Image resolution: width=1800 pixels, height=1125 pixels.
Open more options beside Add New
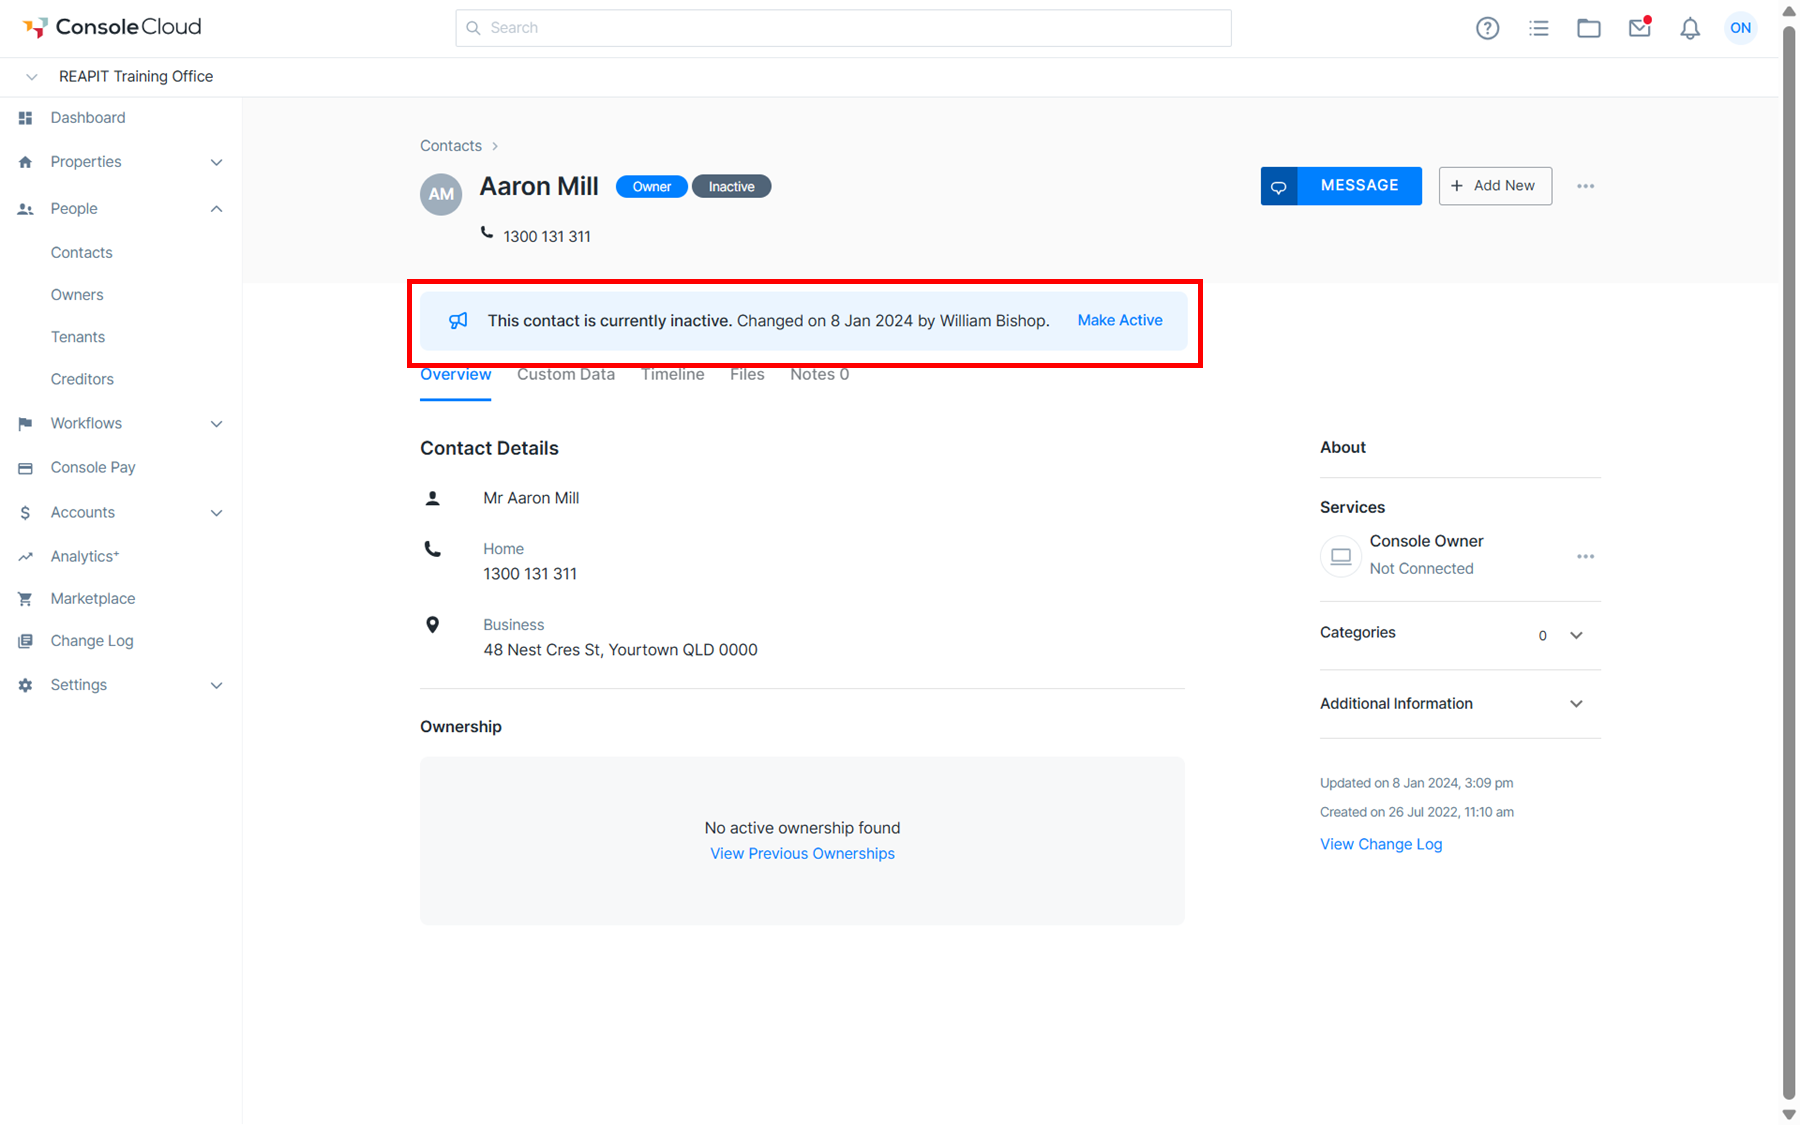pos(1585,186)
